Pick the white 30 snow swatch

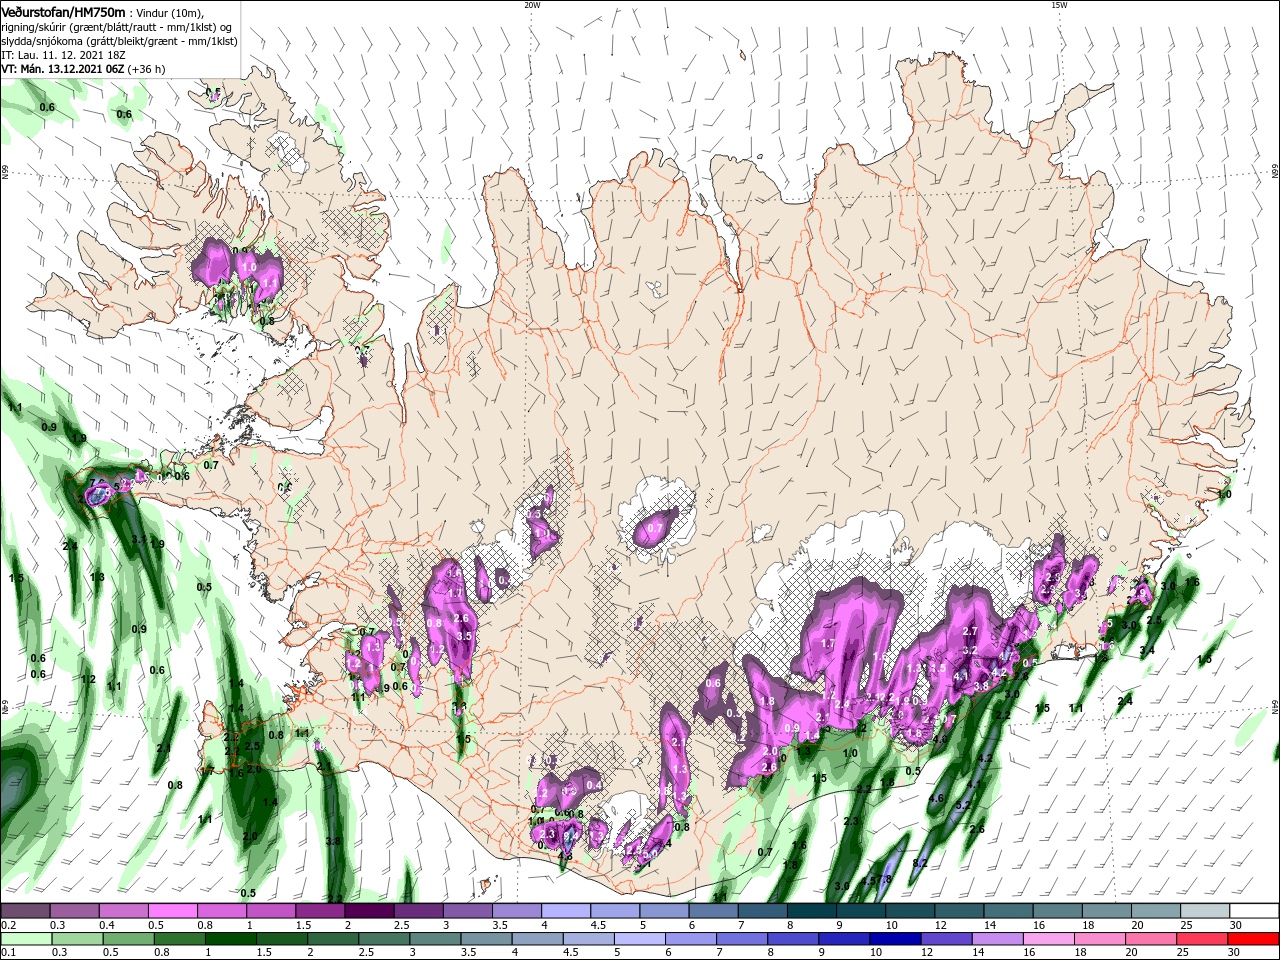tap(1255, 911)
